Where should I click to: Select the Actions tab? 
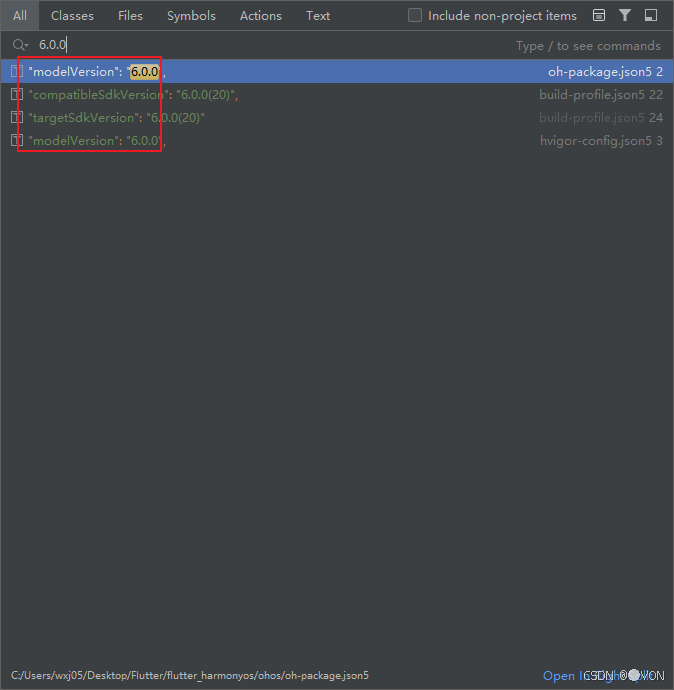[x=260, y=16]
